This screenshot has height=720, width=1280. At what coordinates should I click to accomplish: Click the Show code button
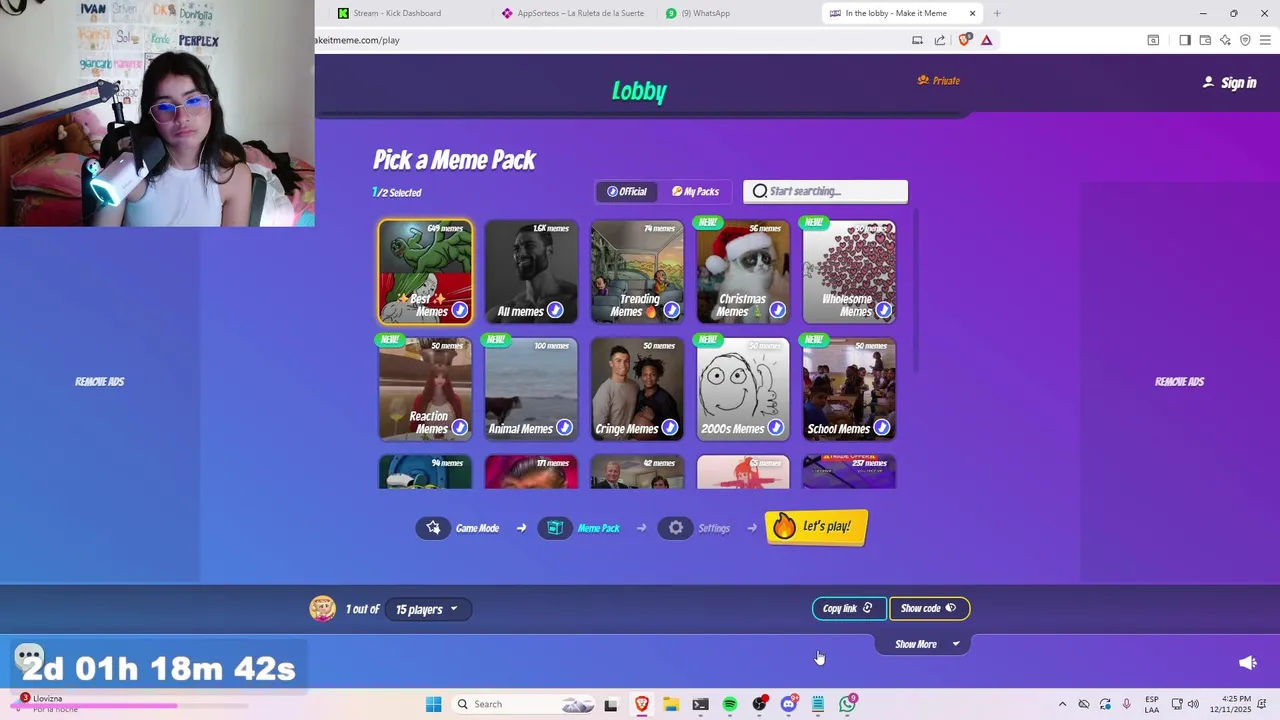click(x=928, y=608)
